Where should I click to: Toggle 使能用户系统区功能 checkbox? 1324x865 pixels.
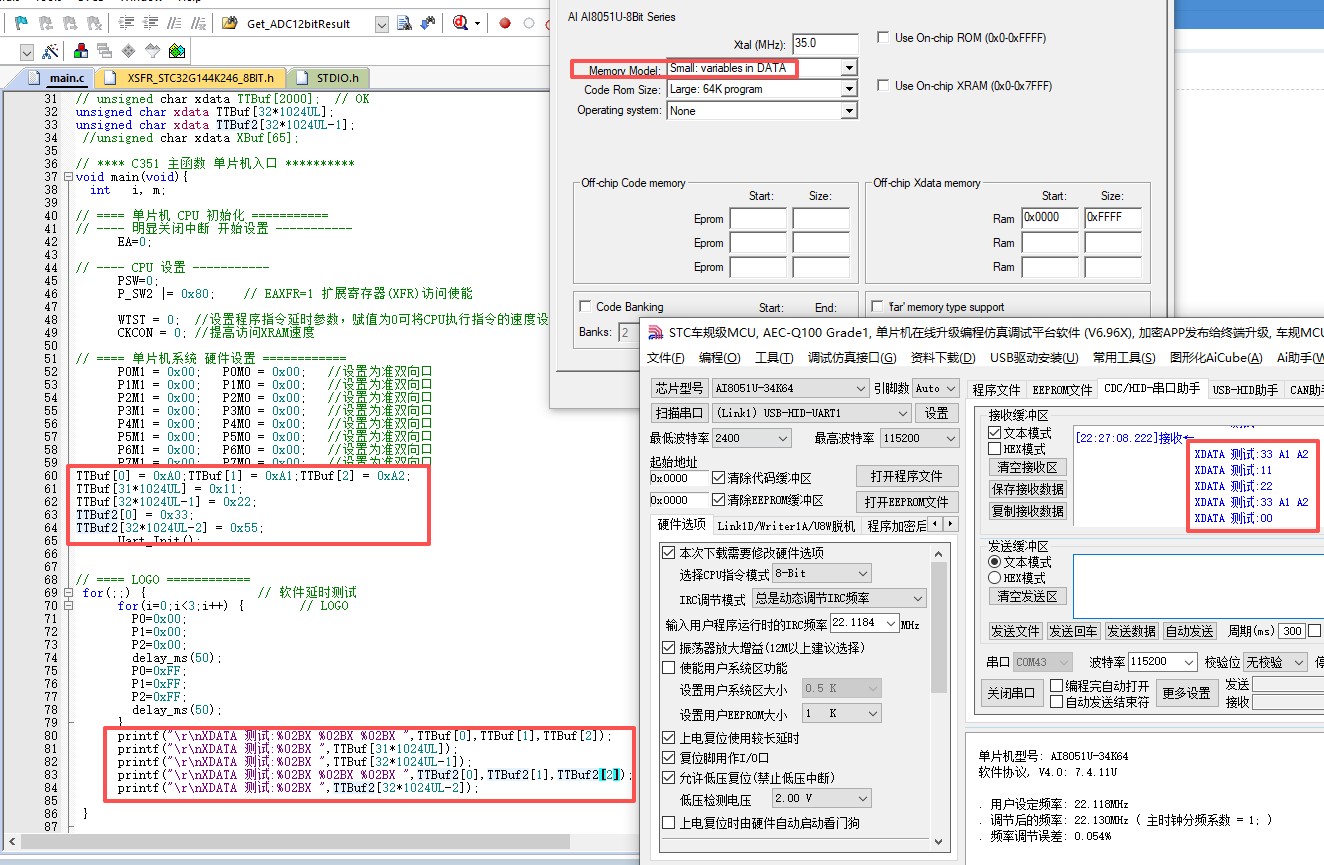[x=668, y=668]
